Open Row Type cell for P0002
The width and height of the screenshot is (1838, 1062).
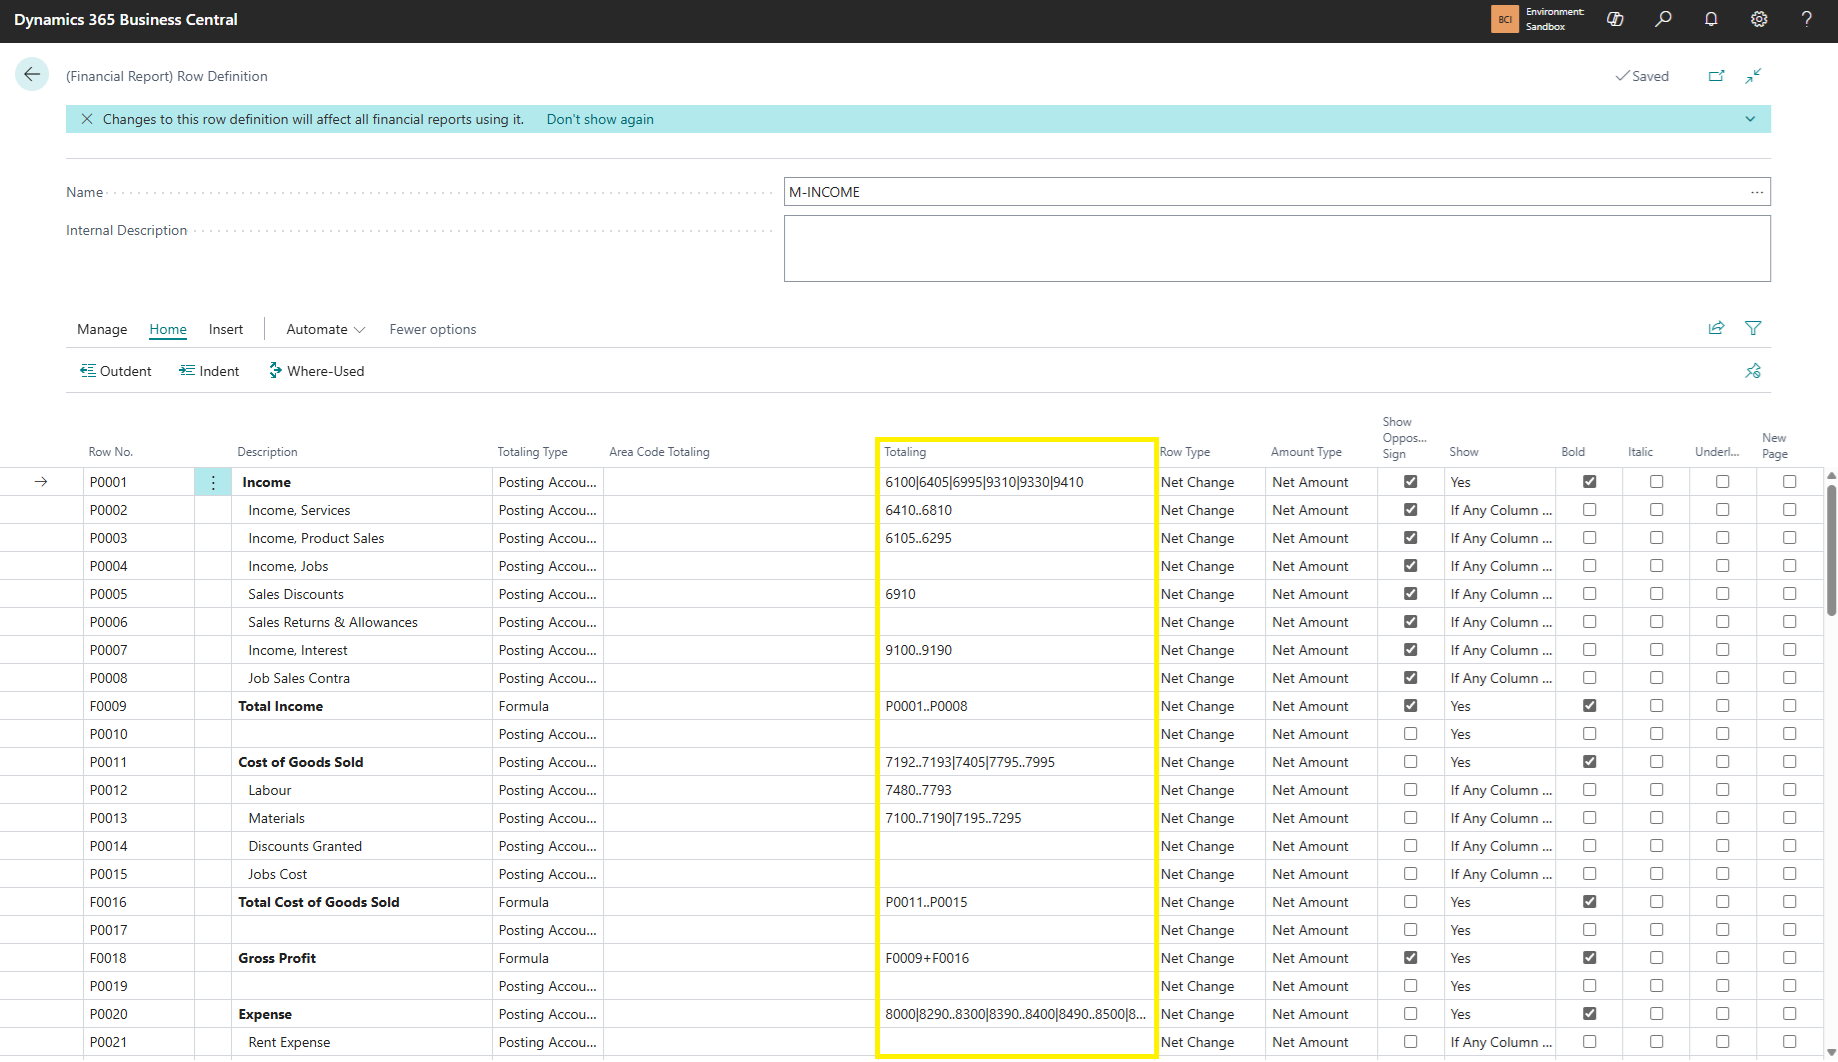[x=1212, y=510]
